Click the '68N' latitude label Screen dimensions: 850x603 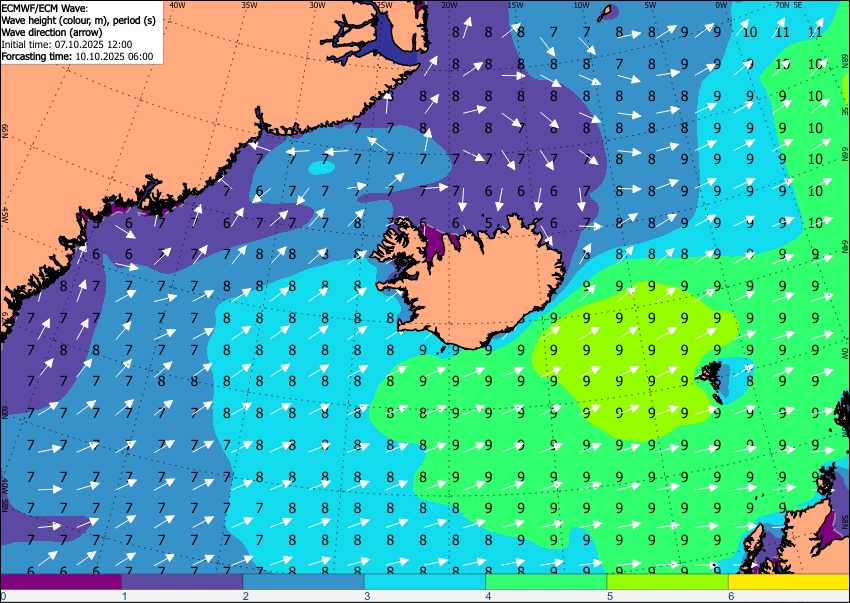click(x=845, y=61)
